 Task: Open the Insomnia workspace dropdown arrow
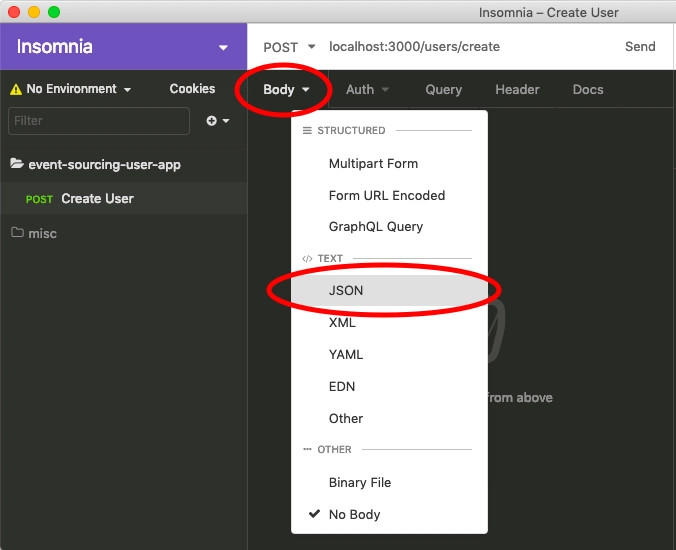[x=223, y=47]
